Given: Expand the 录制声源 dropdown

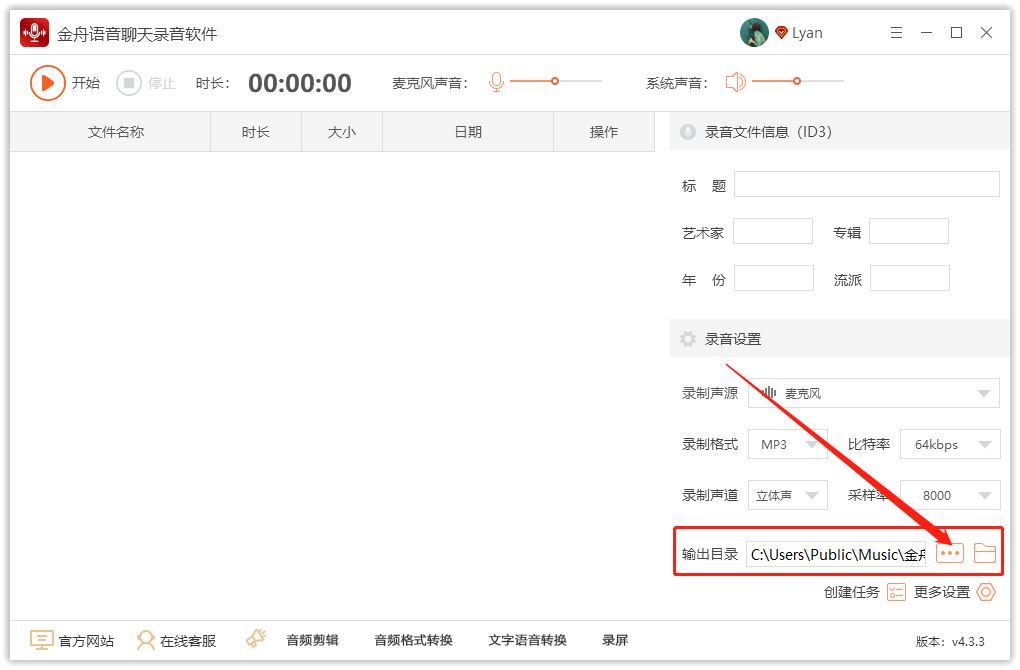Looking at the screenshot, I should pyautogui.click(x=873, y=394).
